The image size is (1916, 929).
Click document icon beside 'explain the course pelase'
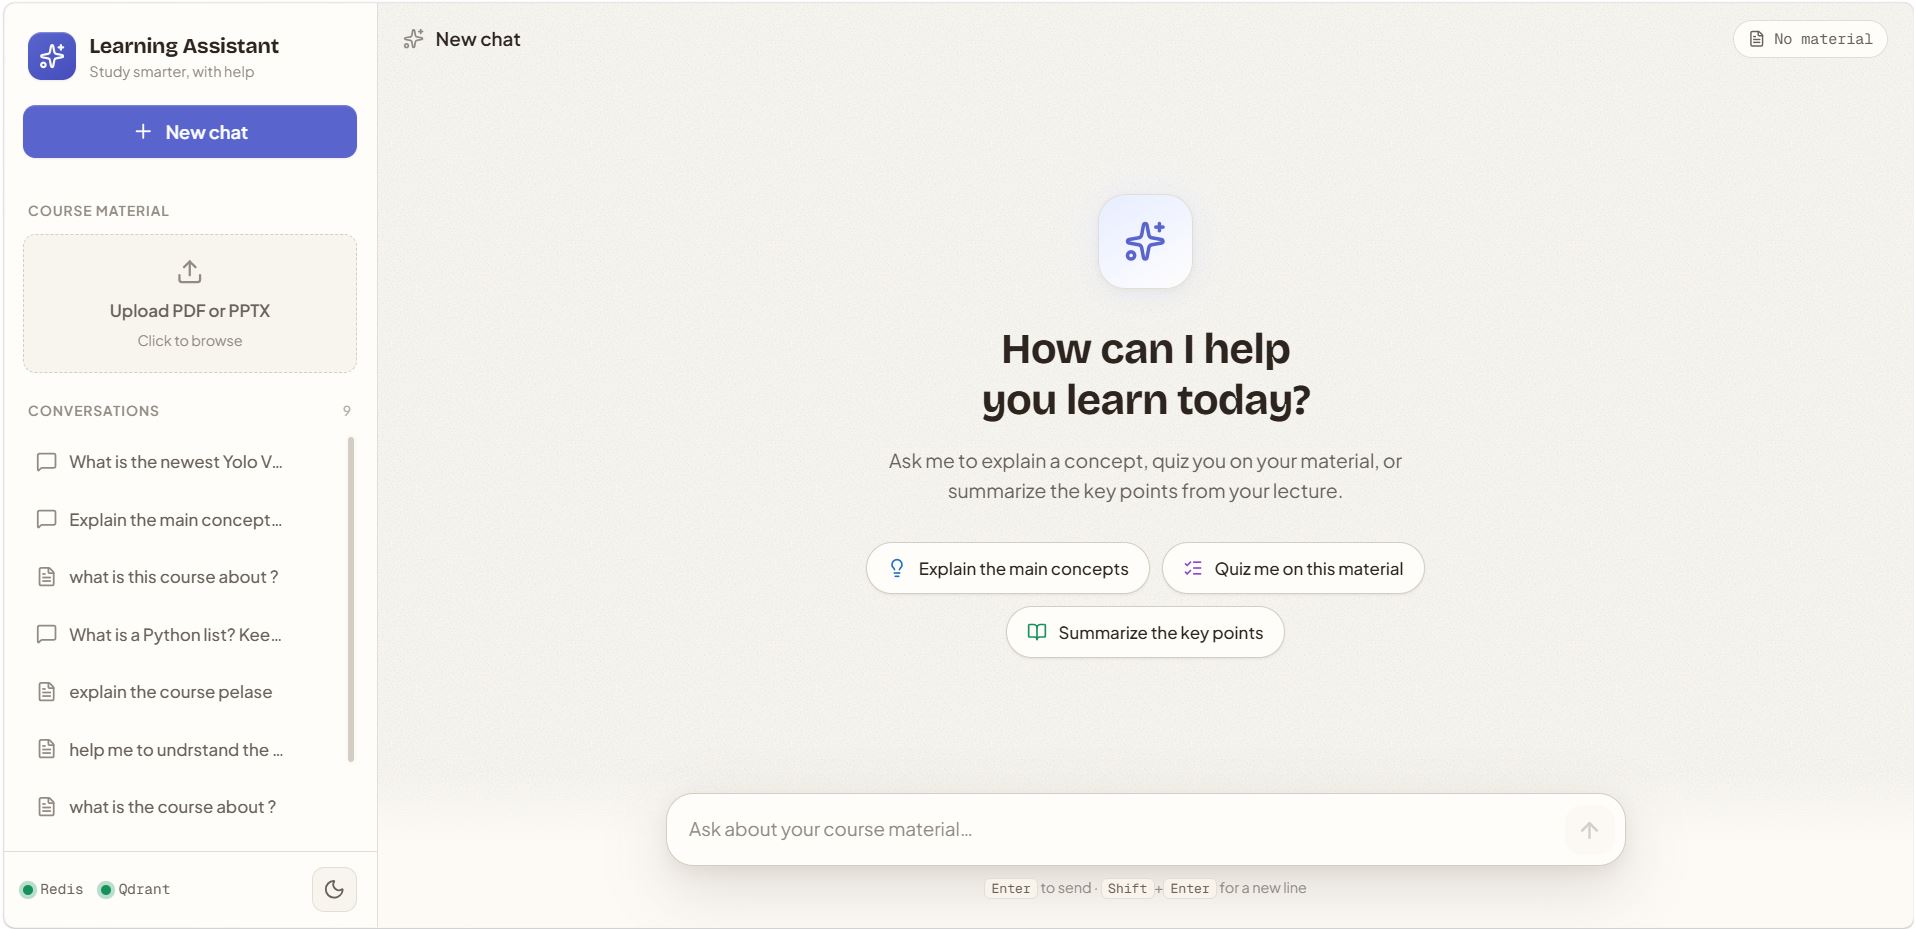click(46, 692)
